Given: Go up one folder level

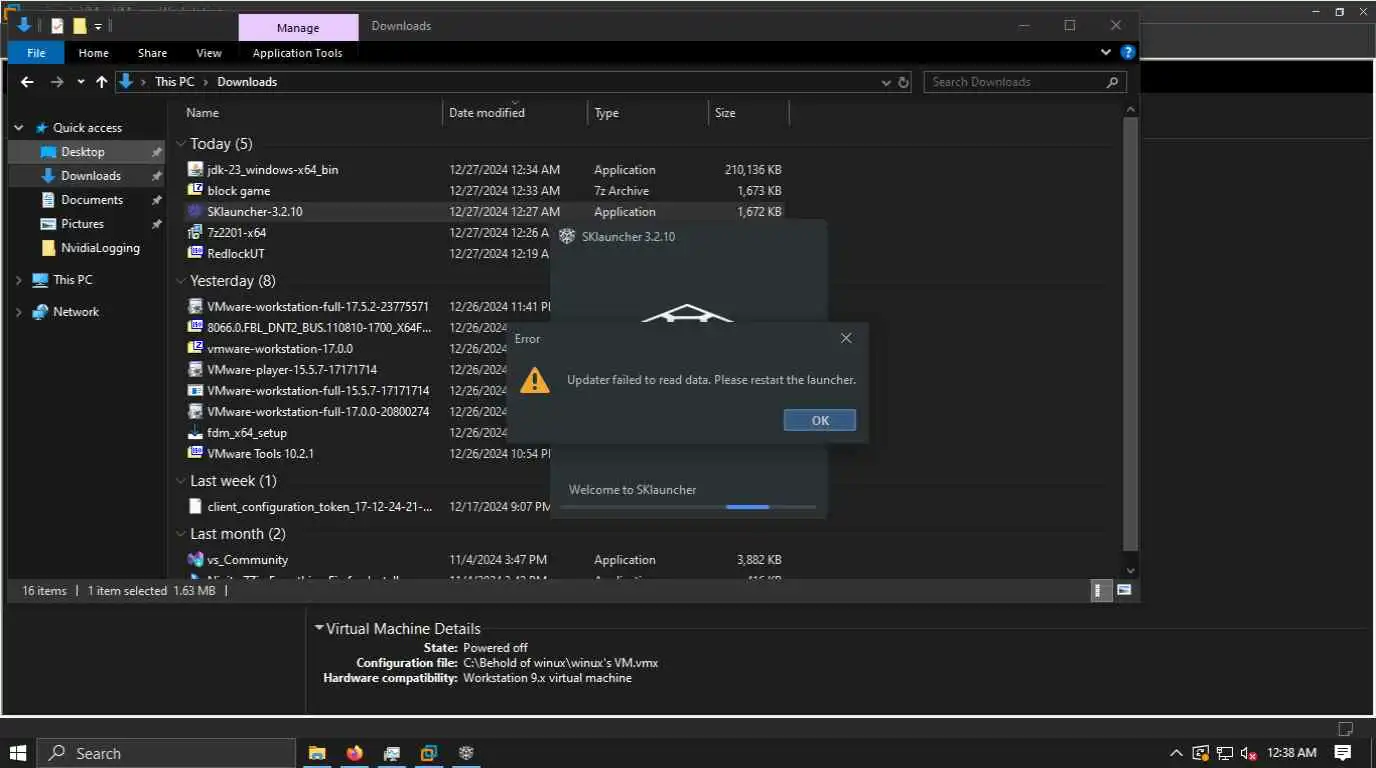Looking at the screenshot, I should point(101,82).
